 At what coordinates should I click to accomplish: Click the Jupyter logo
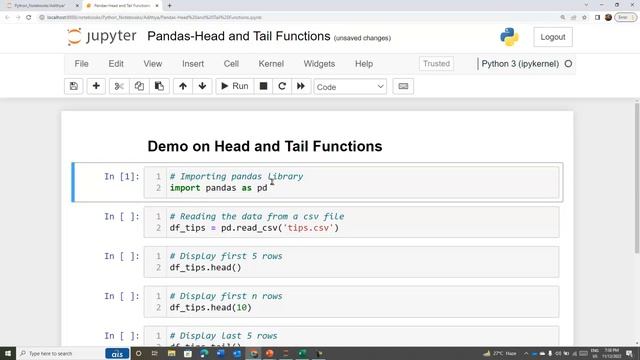[x=101, y=37]
